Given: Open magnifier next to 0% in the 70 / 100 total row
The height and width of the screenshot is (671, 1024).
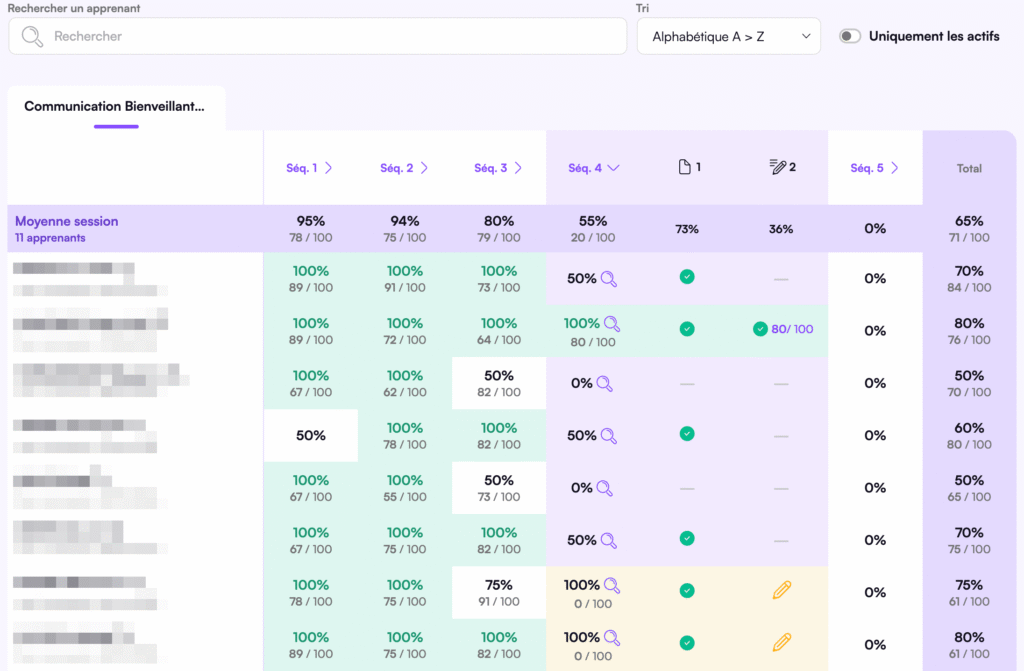Looking at the screenshot, I should click(x=605, y=384).
